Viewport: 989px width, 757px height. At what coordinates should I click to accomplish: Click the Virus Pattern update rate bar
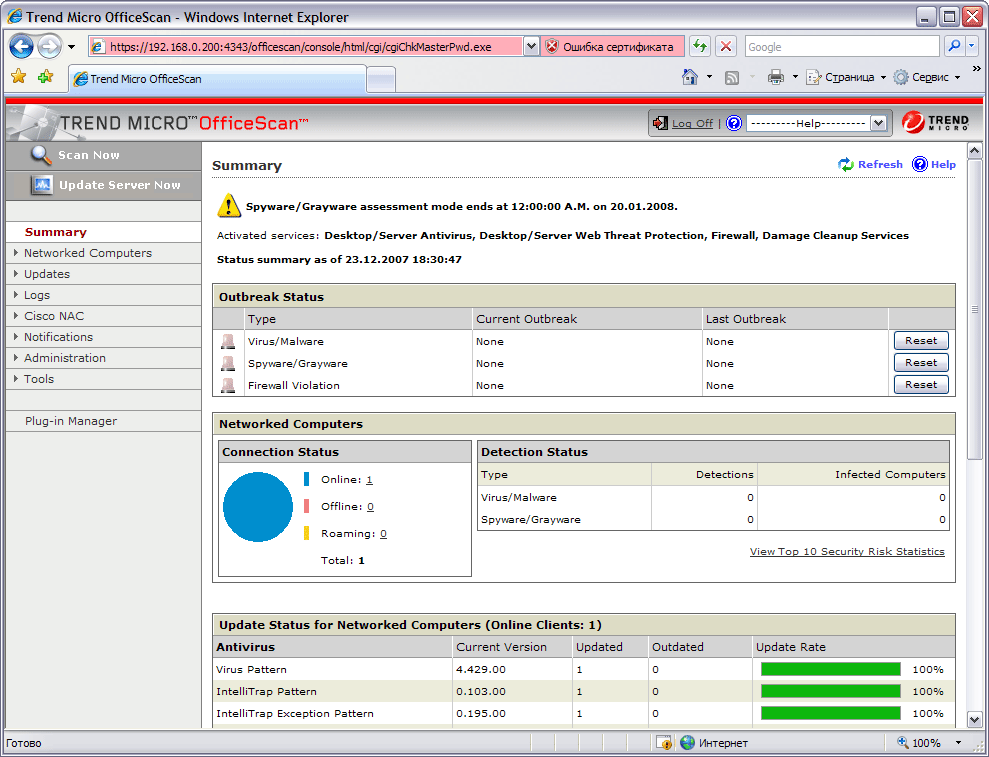pos(830,669)
